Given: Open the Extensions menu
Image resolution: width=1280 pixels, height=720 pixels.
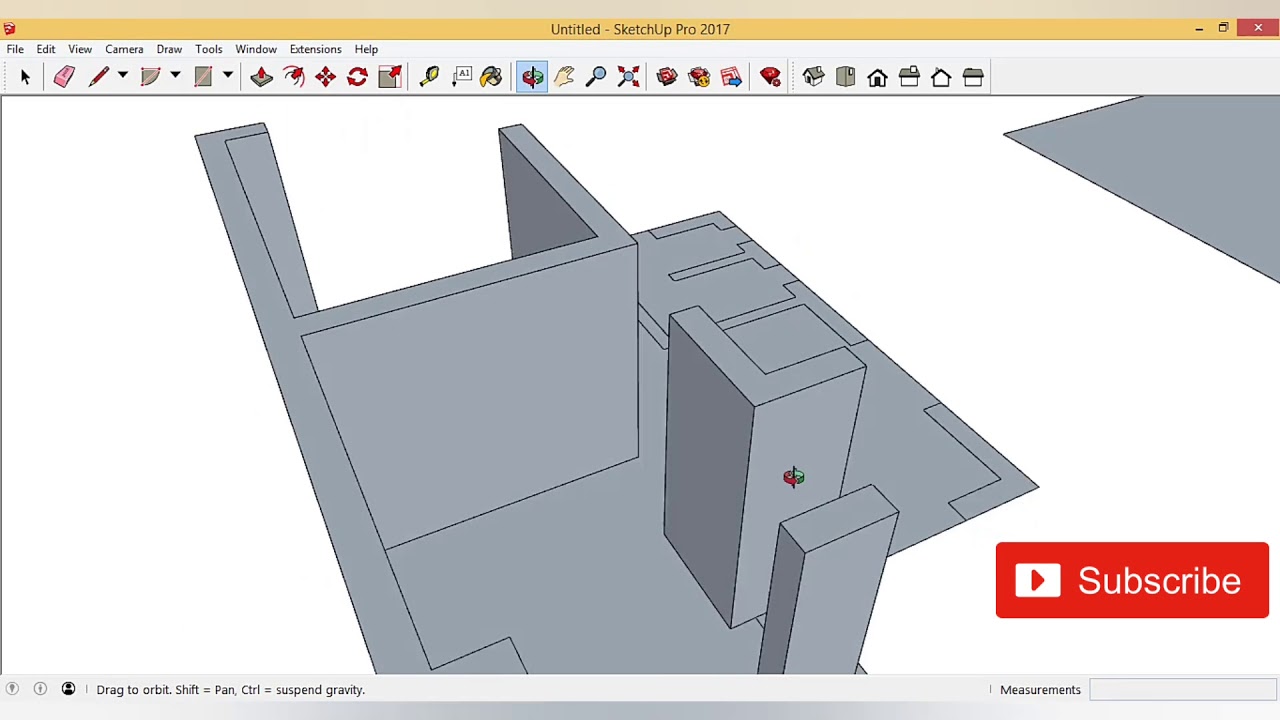Looking at the screenshot, I should 315,49.
